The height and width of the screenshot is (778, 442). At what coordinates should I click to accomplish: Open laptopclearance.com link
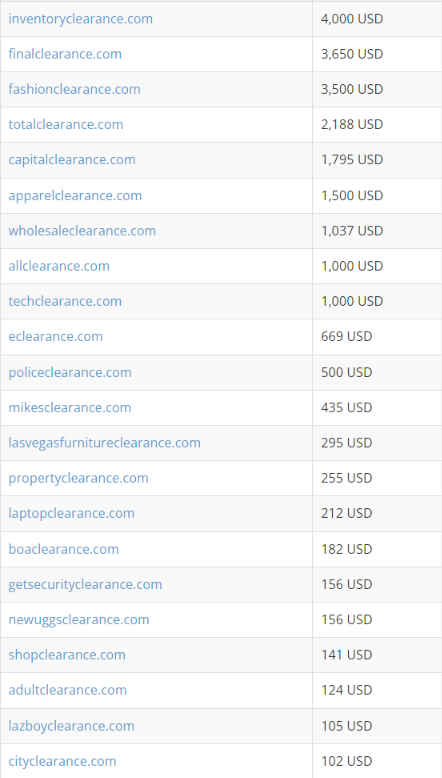coord(71,513)
